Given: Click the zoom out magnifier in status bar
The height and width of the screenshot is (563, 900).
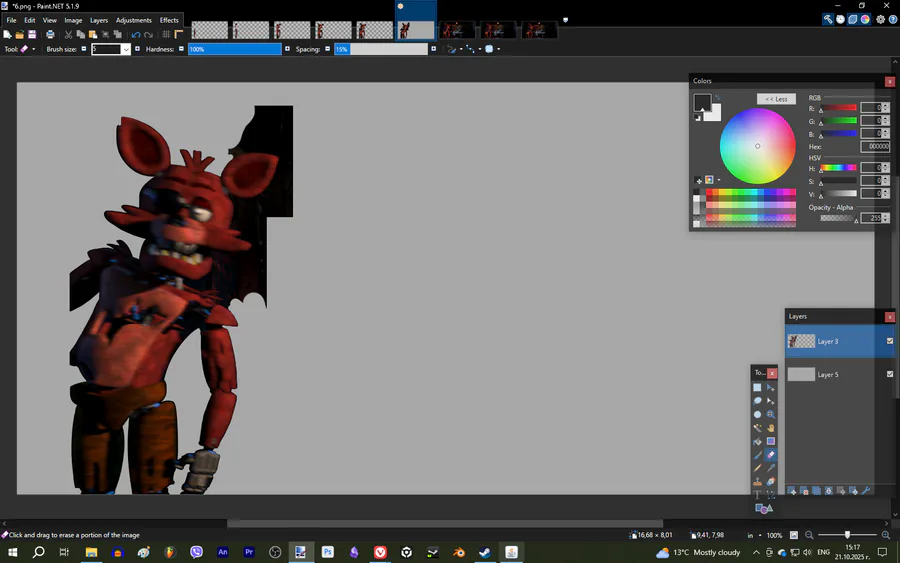Looking at the screenshot, I should pos(809,535).
